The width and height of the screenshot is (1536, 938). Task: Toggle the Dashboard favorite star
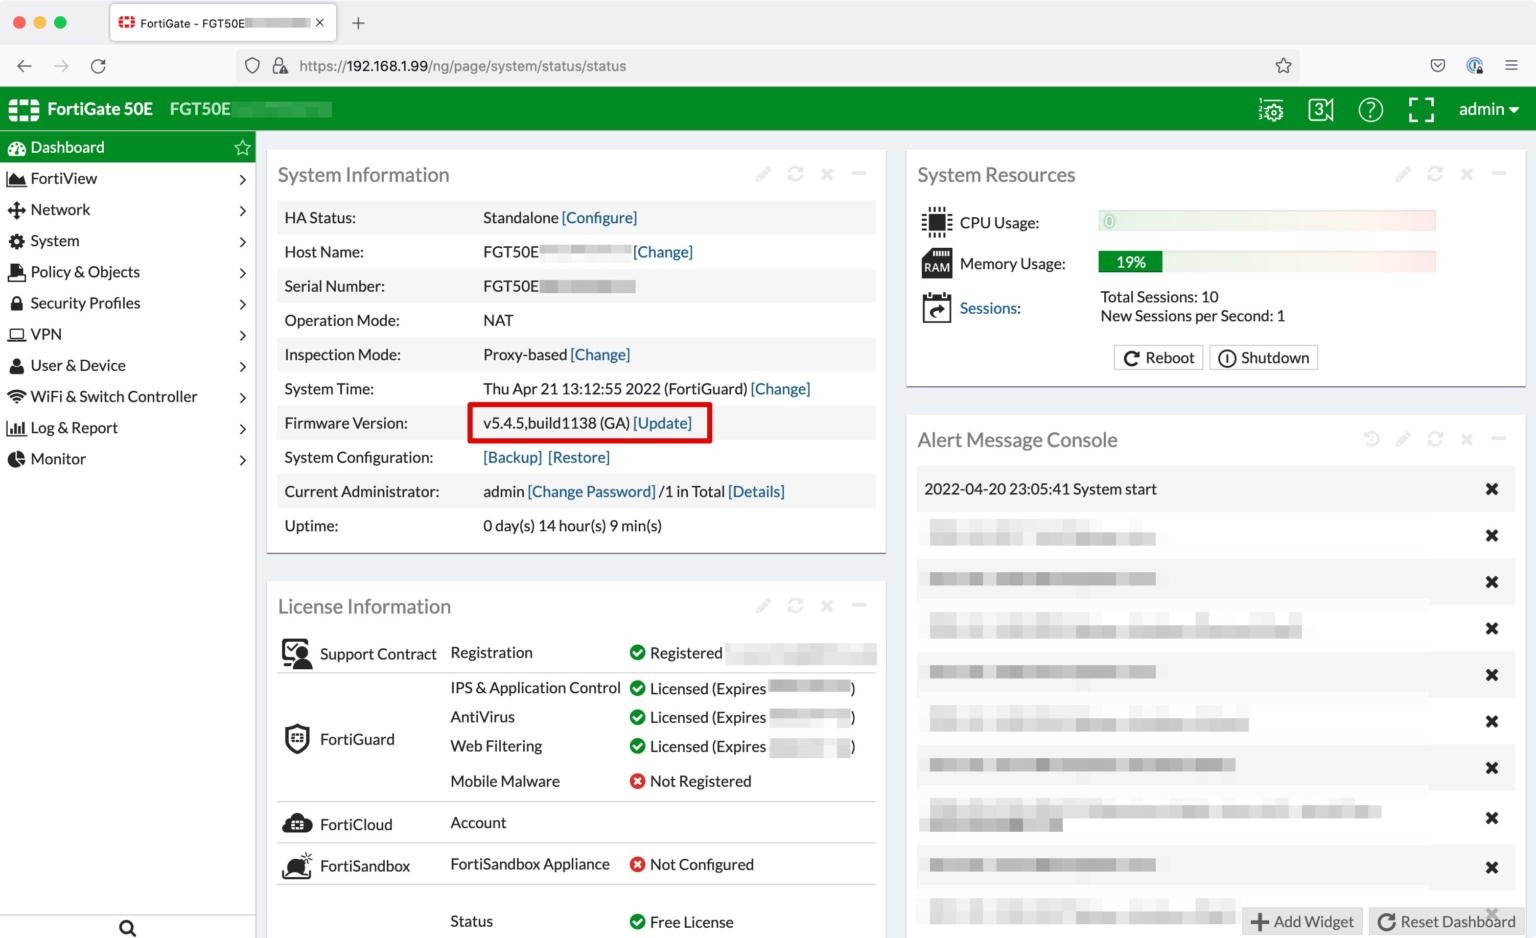pyautogui.click(x=242, y=148)
